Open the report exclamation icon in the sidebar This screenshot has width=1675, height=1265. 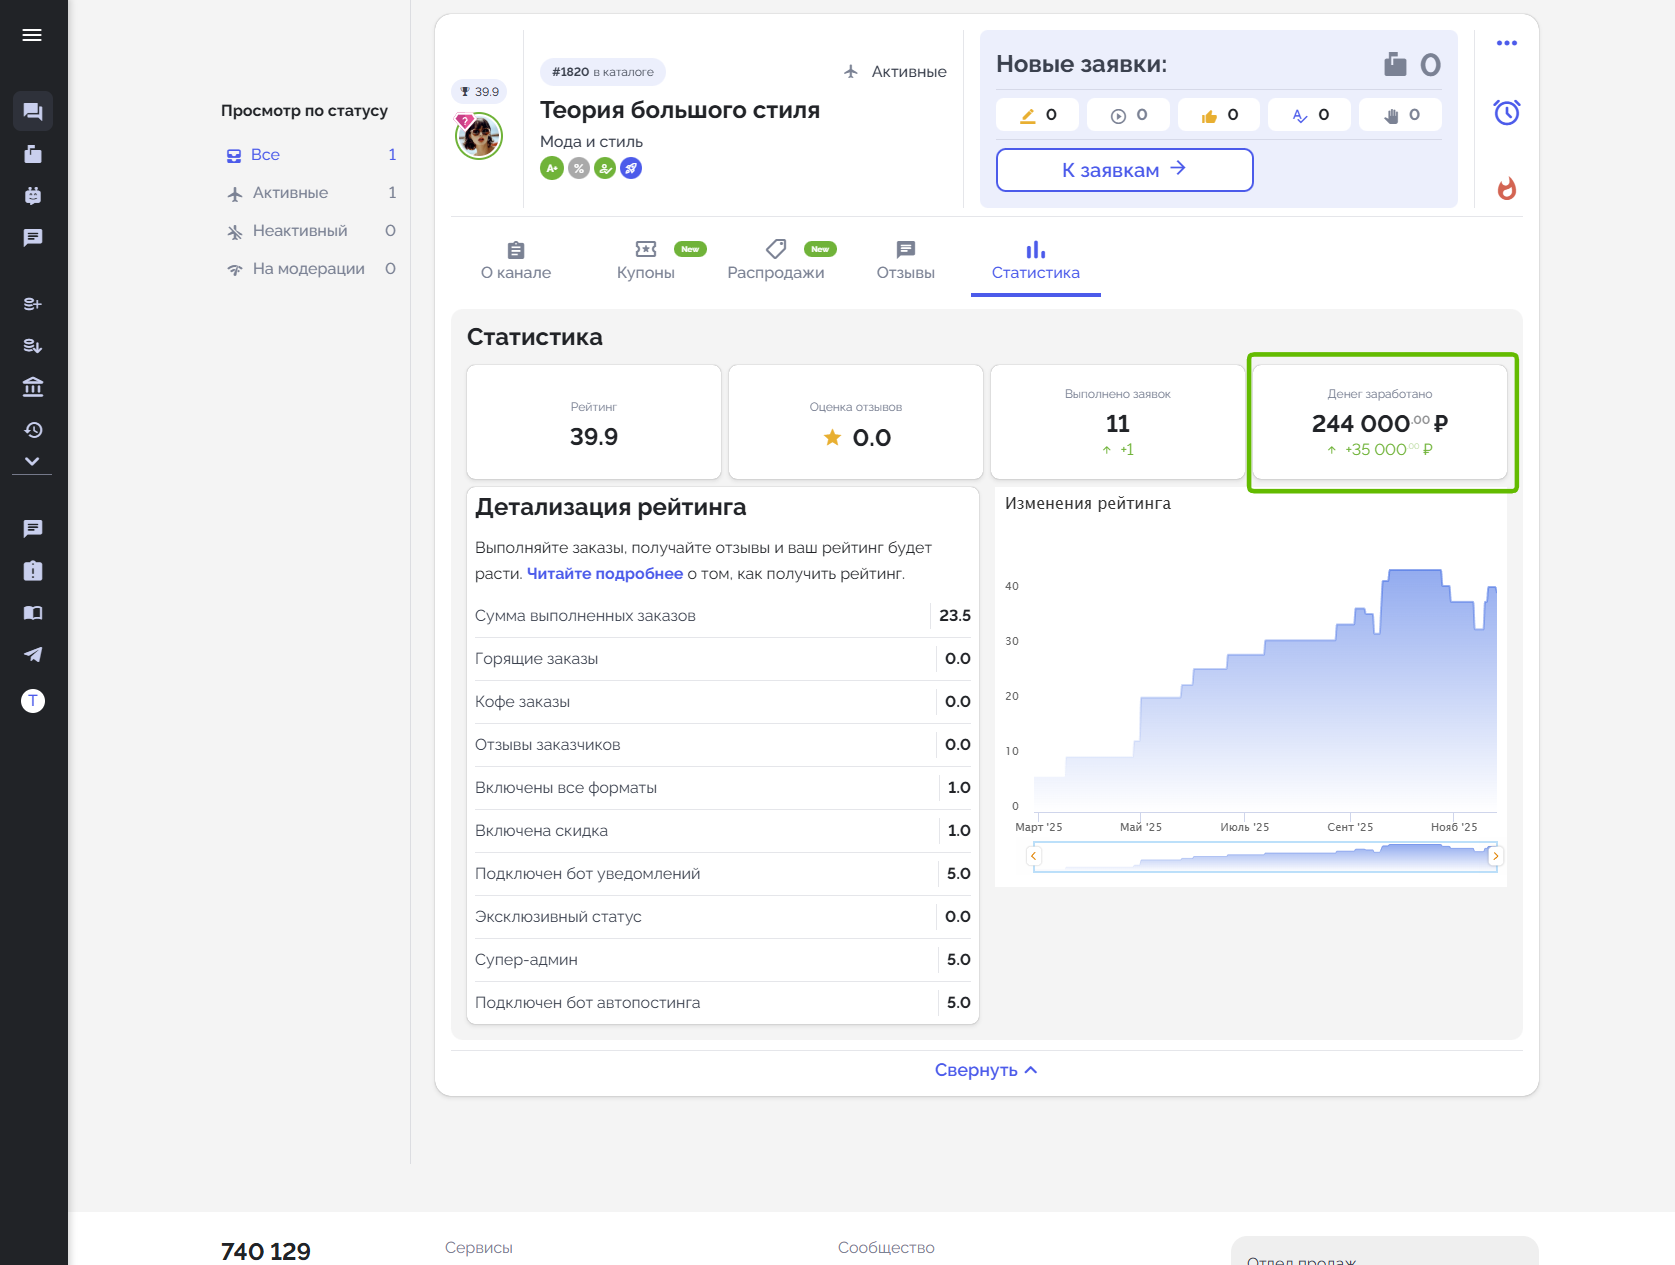pos(33,571)
